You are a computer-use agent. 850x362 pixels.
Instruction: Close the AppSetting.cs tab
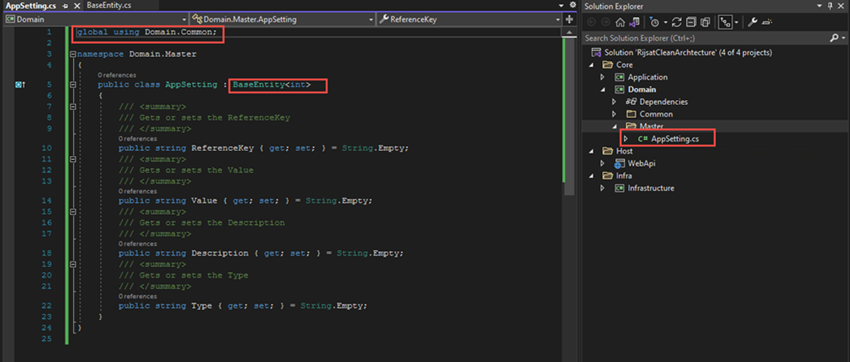(x=77, y=6)
